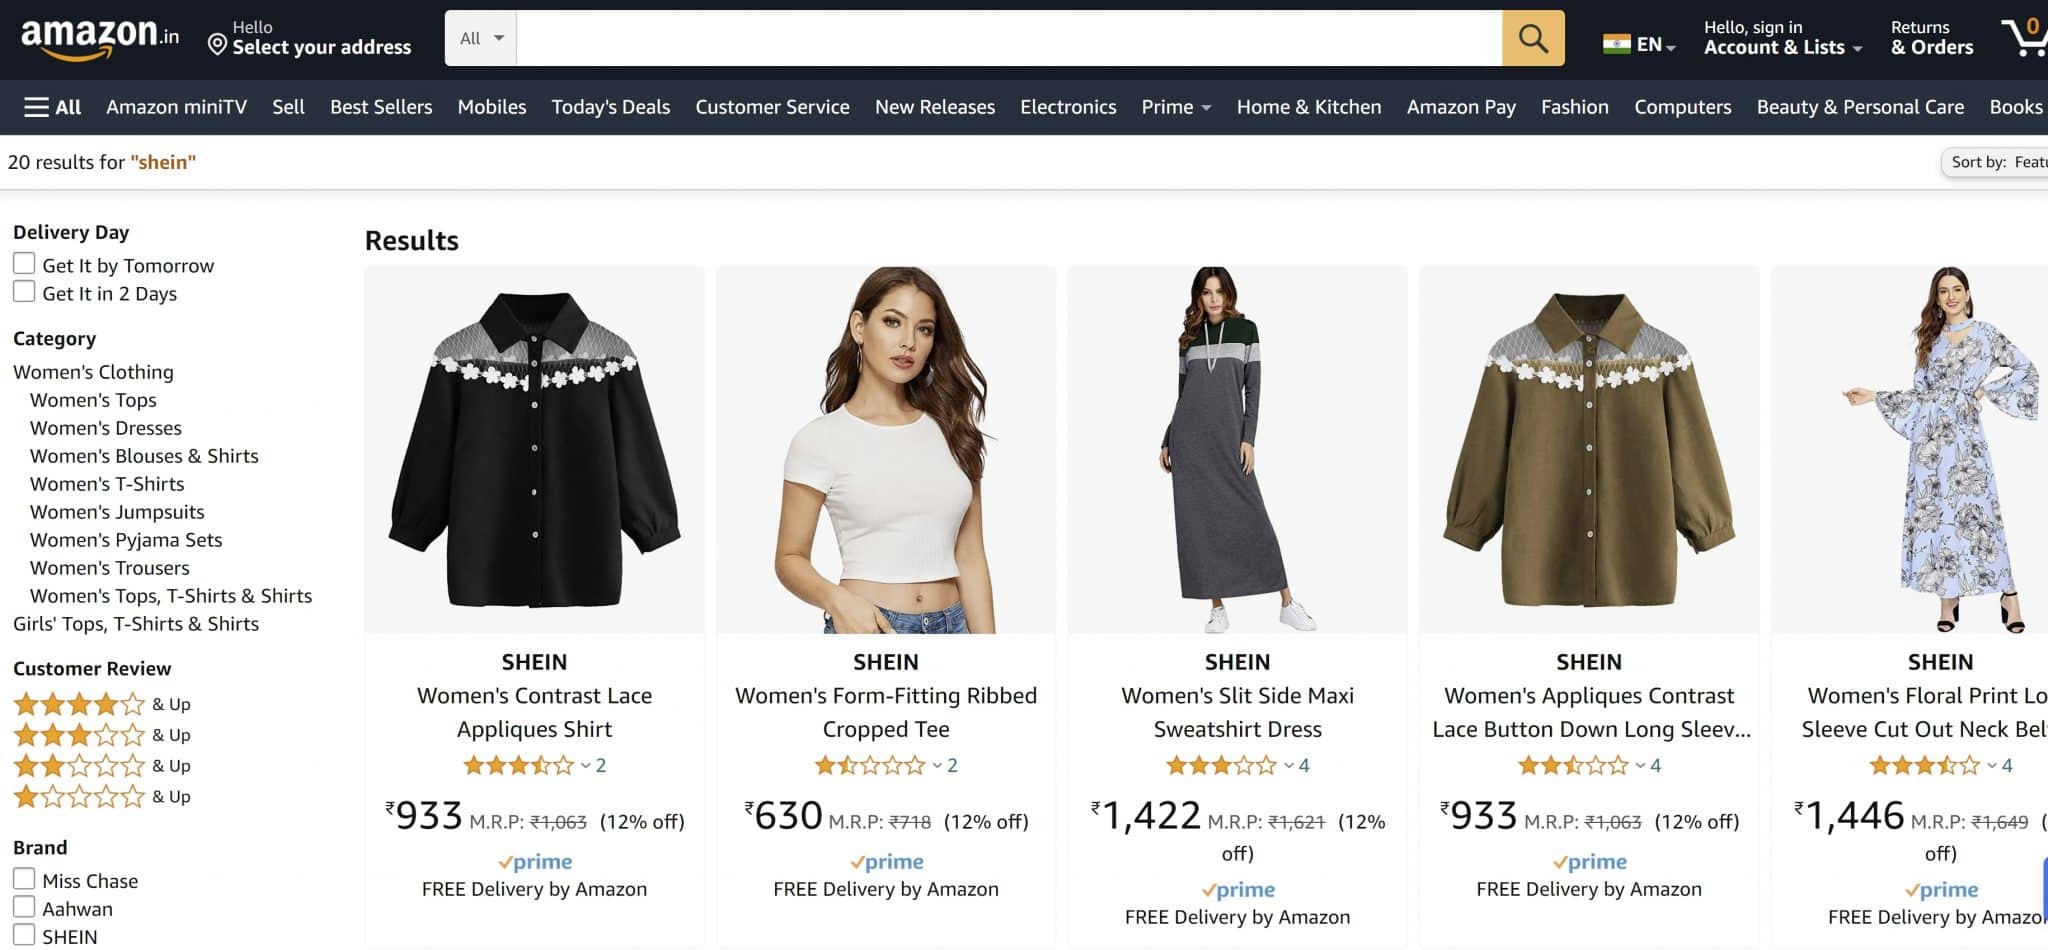The width and height of the screenshot is (2048, 950).
Task: Select Girls' Tops, T-Shirts & Shirts category
Action: tap(136, 624)
